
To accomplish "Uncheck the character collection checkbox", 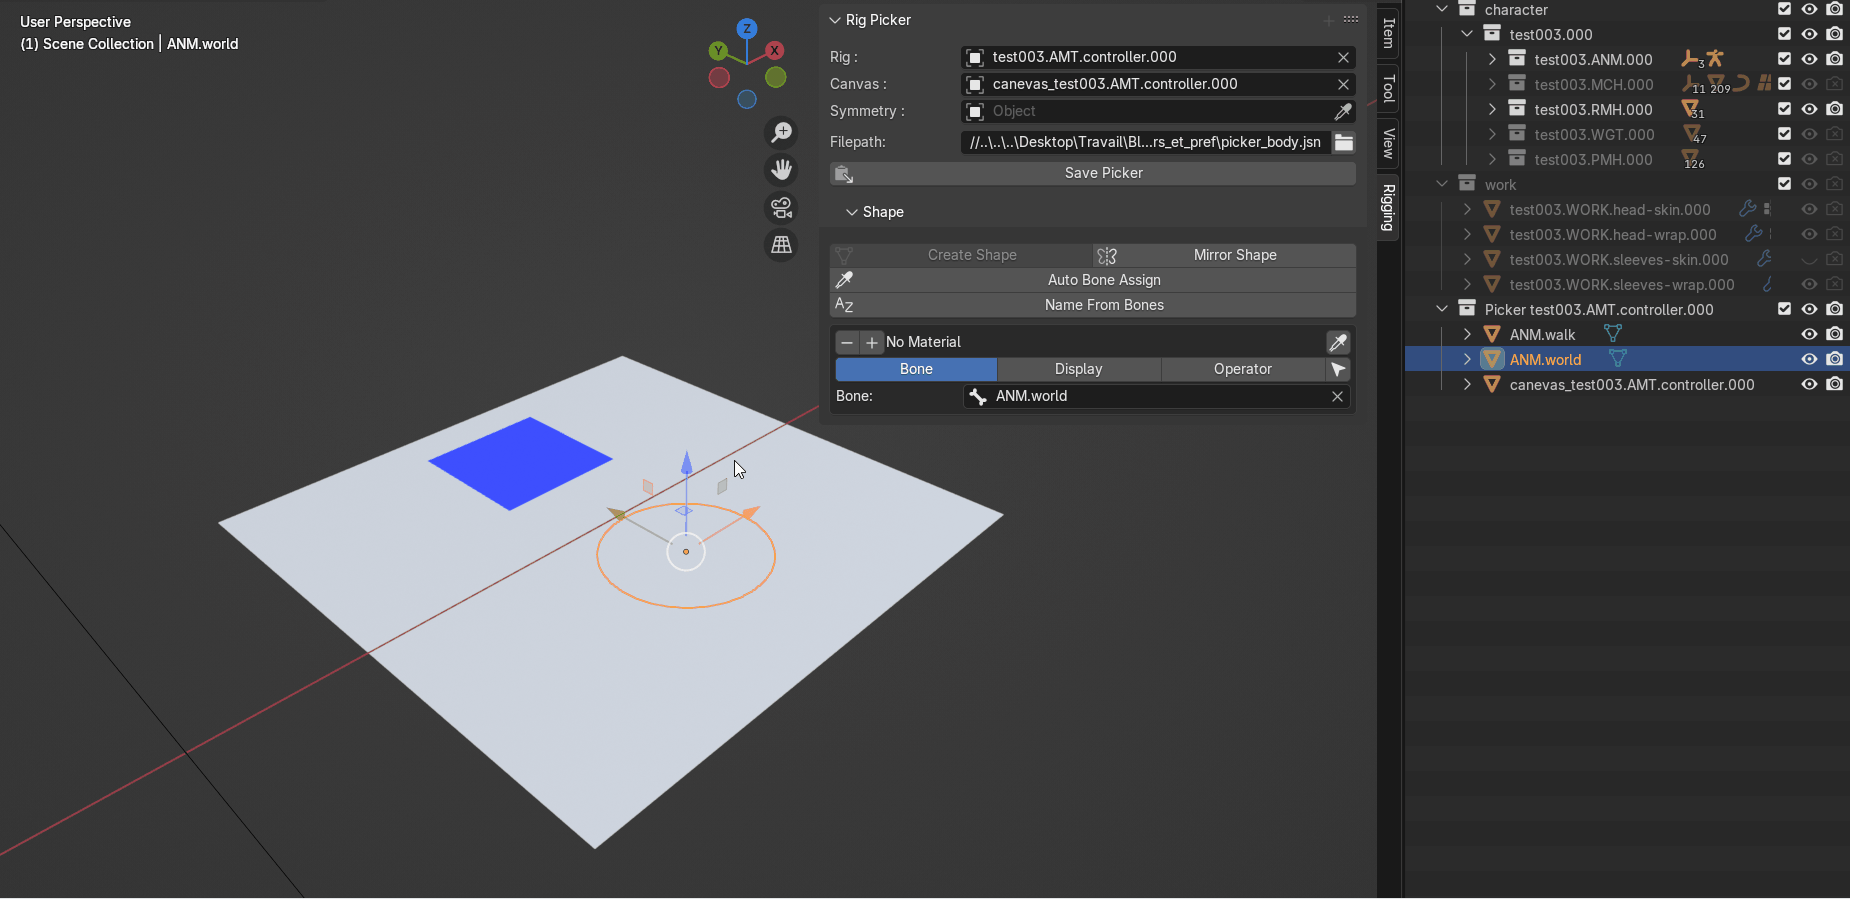I will 1784,9.
